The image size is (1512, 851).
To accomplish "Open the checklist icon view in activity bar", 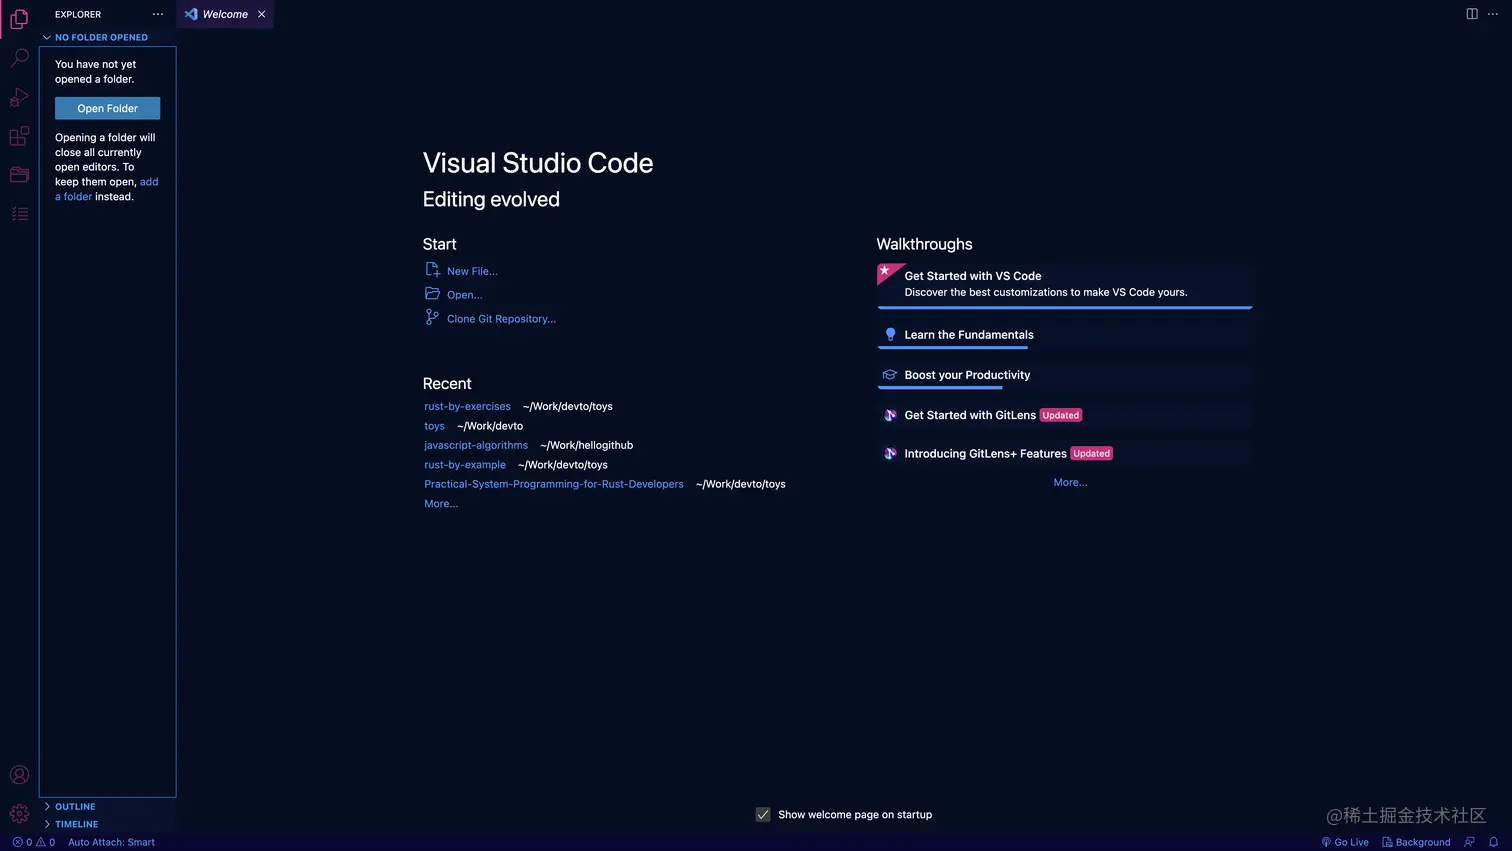I will tap(19, 214).
